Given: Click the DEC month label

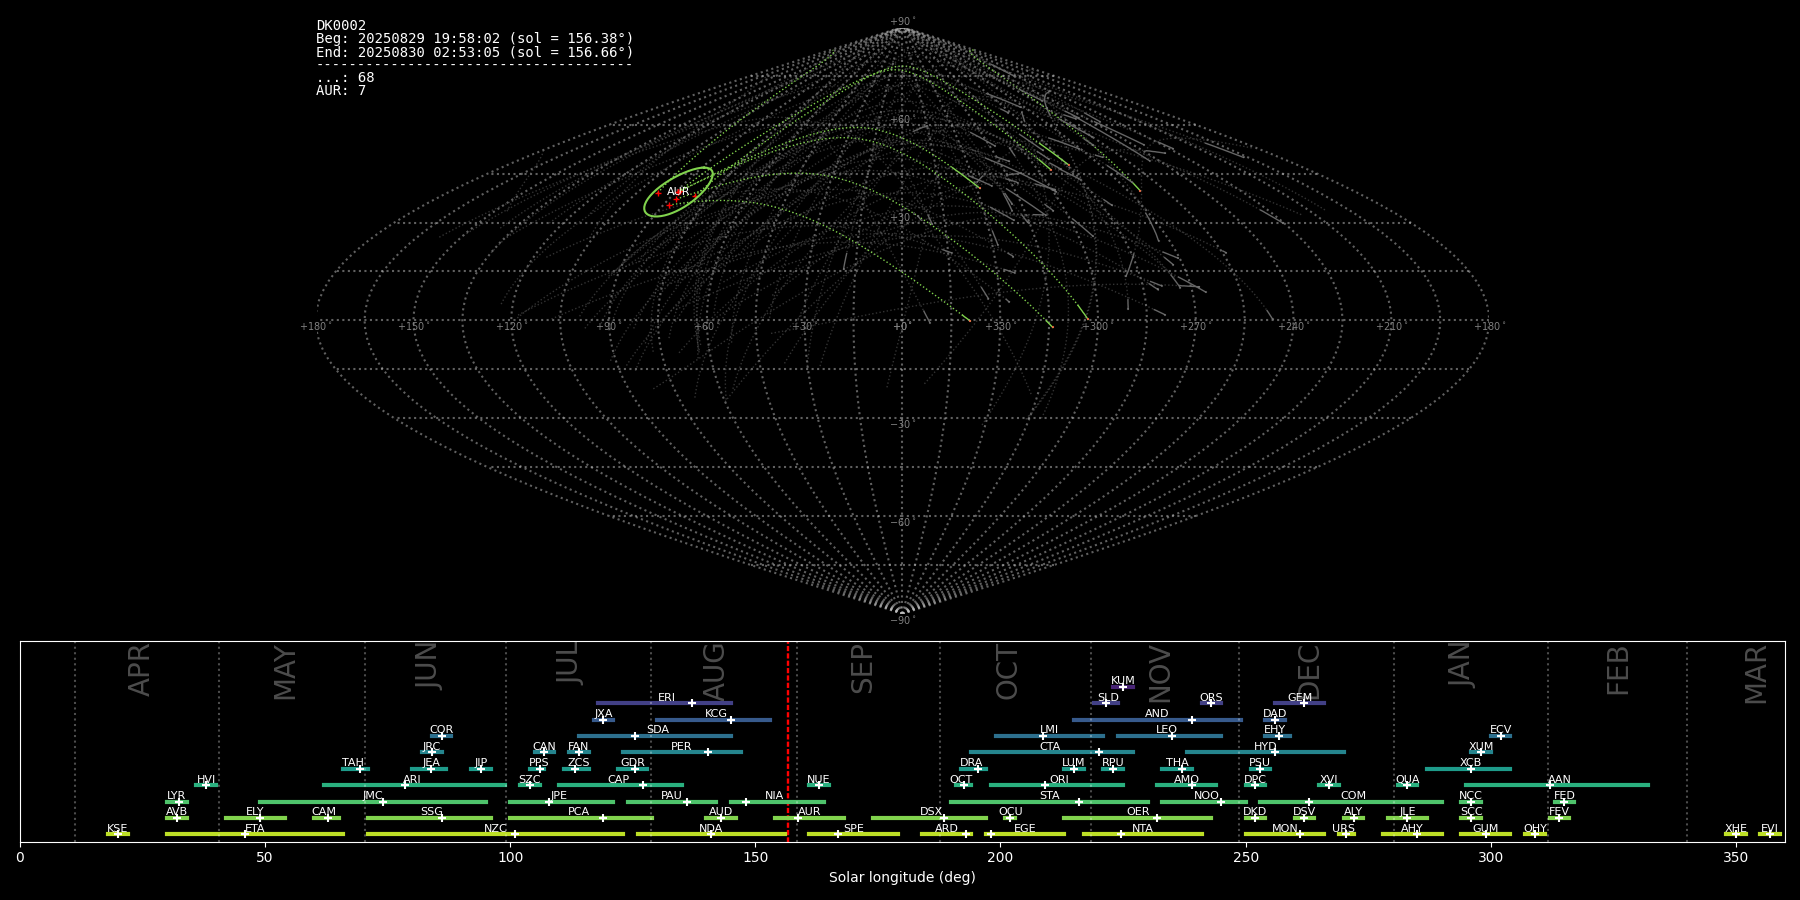Looking at the screenshot, I should coord(1309,672).
